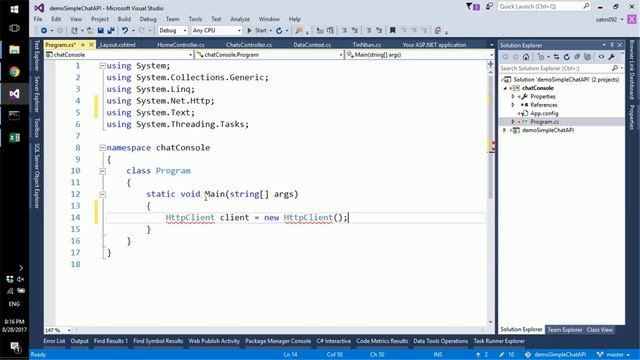Switch to the HomeController.cs tab
The width and height of the screenshot is (640, 360).
[x=181, y=45]
